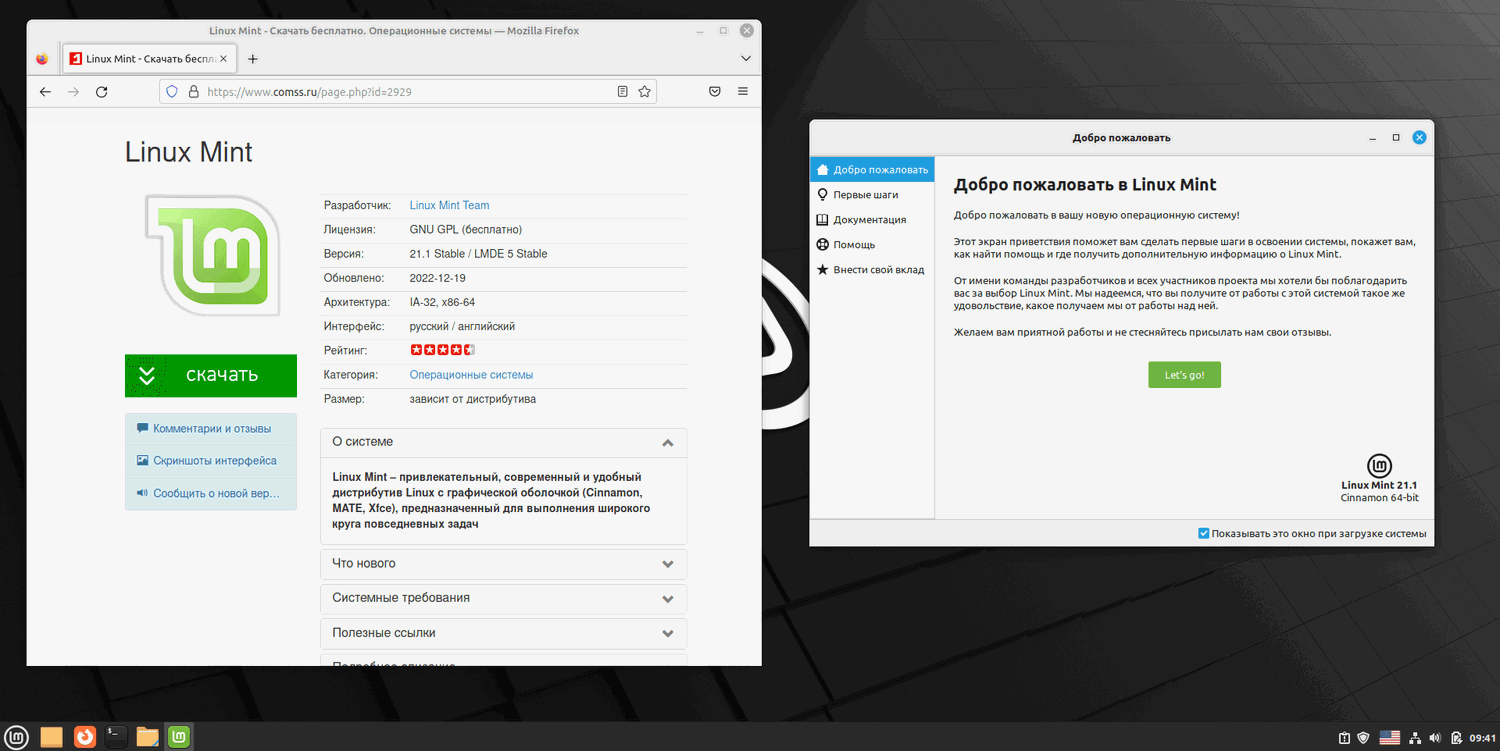Click the US keyboard layout flag
Viewport: 1500px width, 751px height.
click(x=1390, y=738)
